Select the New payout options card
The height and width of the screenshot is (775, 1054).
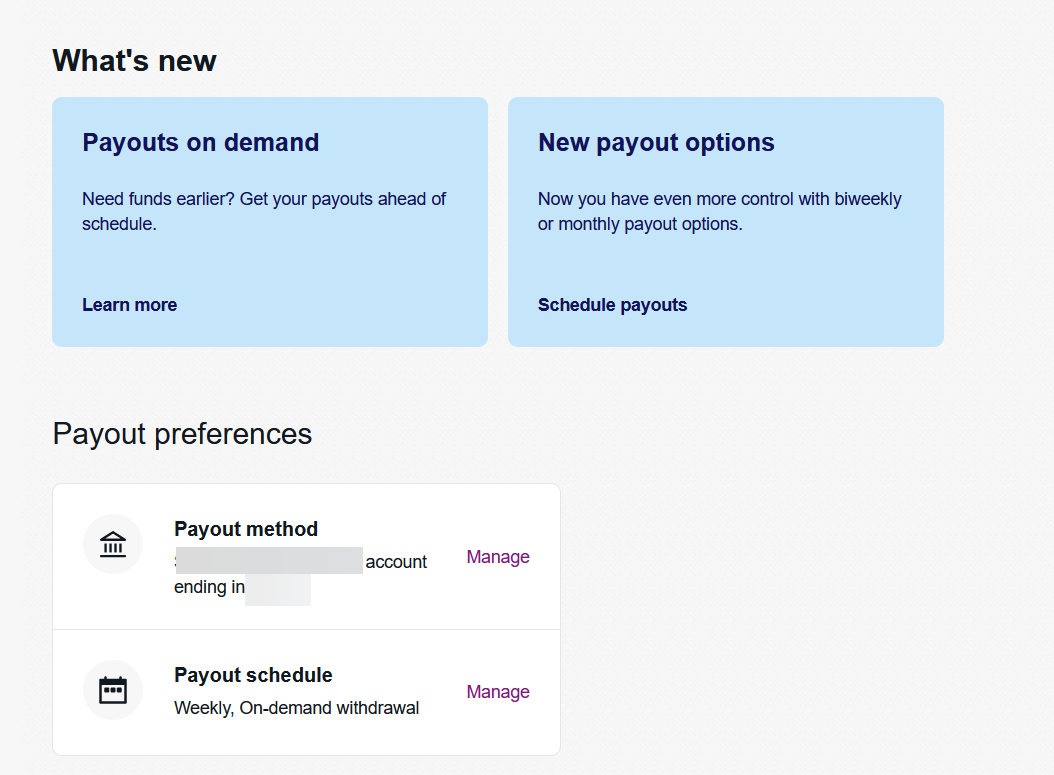[x=726, y=221]
